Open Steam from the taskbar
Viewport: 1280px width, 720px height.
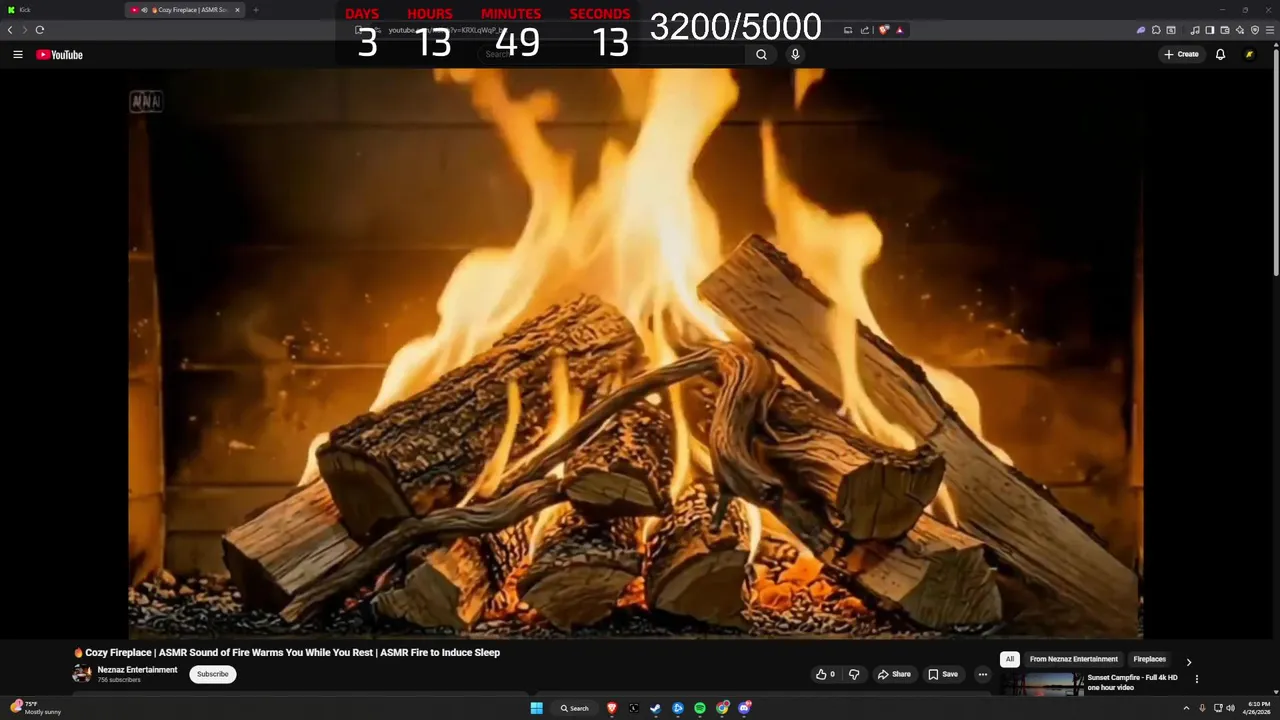(656, 708)
